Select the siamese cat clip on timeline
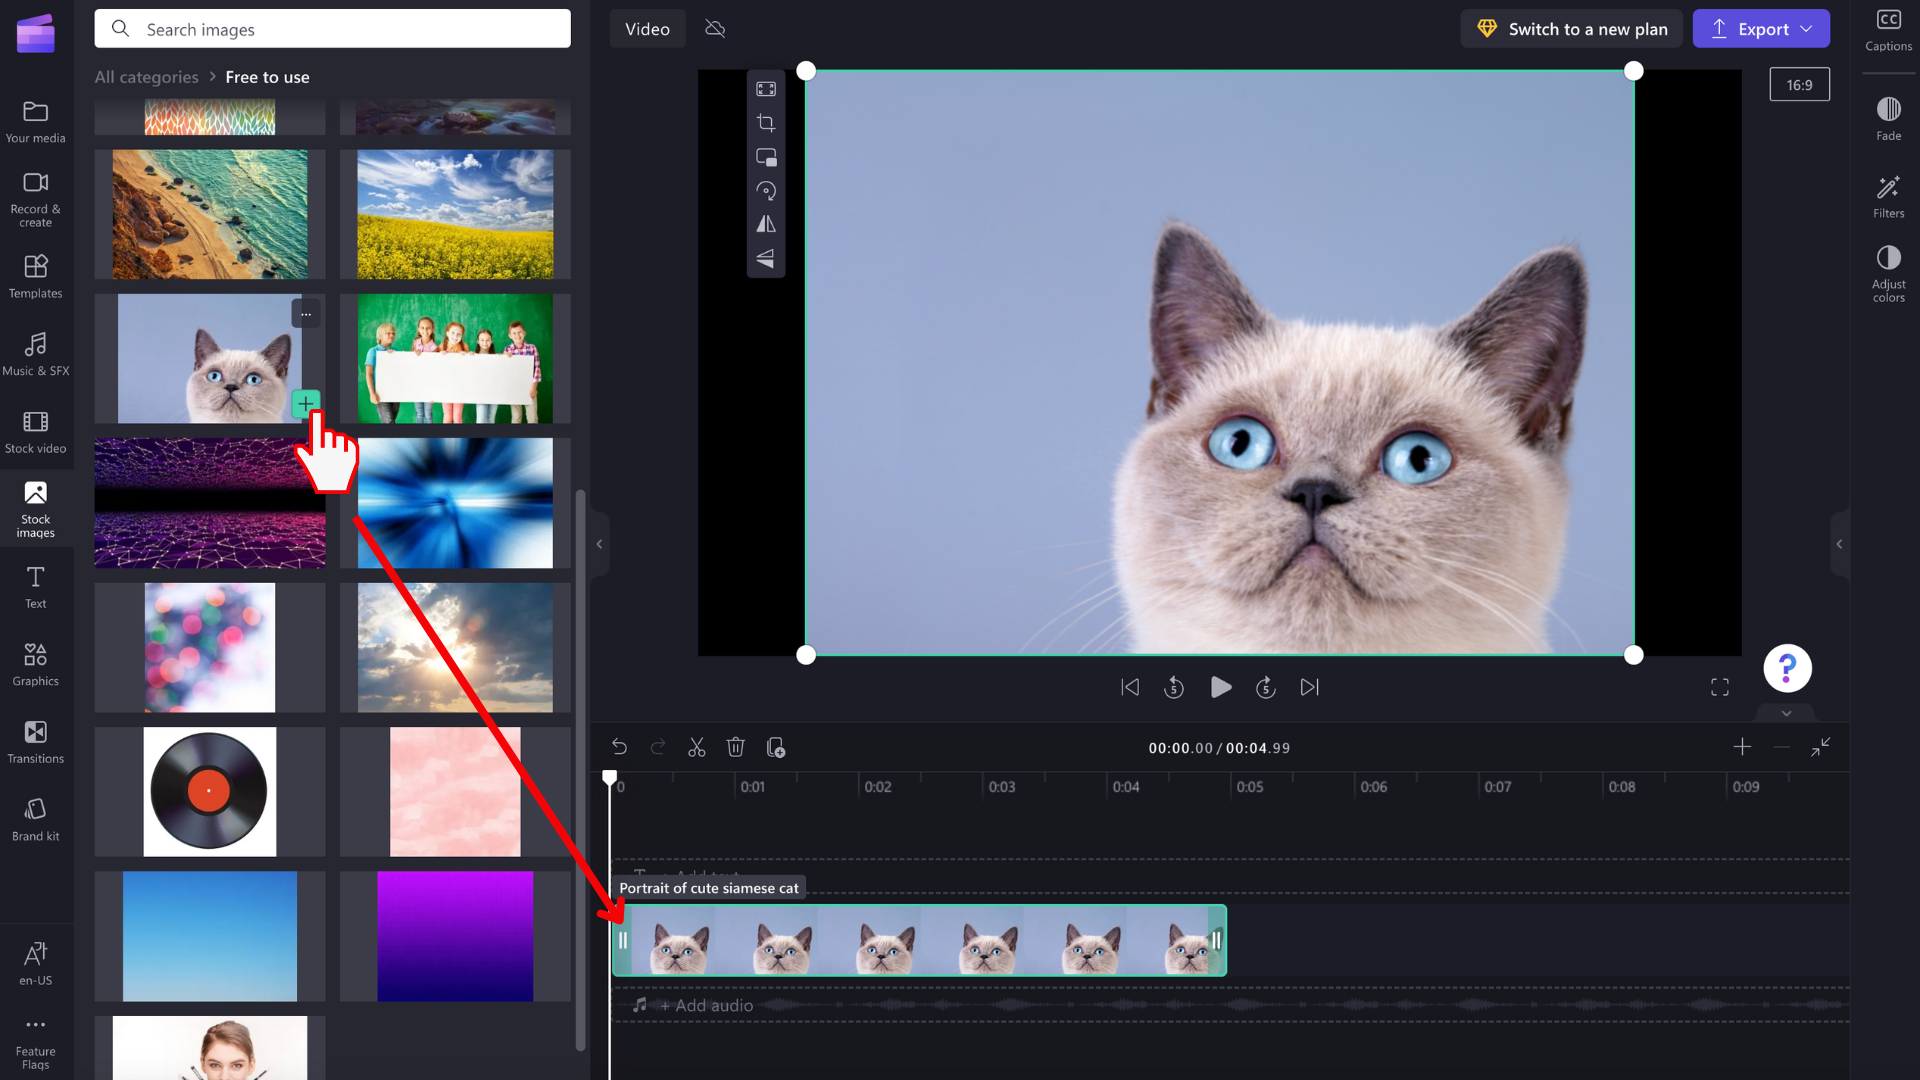Screen dimensions: 1920x1080 pos(919,940)
